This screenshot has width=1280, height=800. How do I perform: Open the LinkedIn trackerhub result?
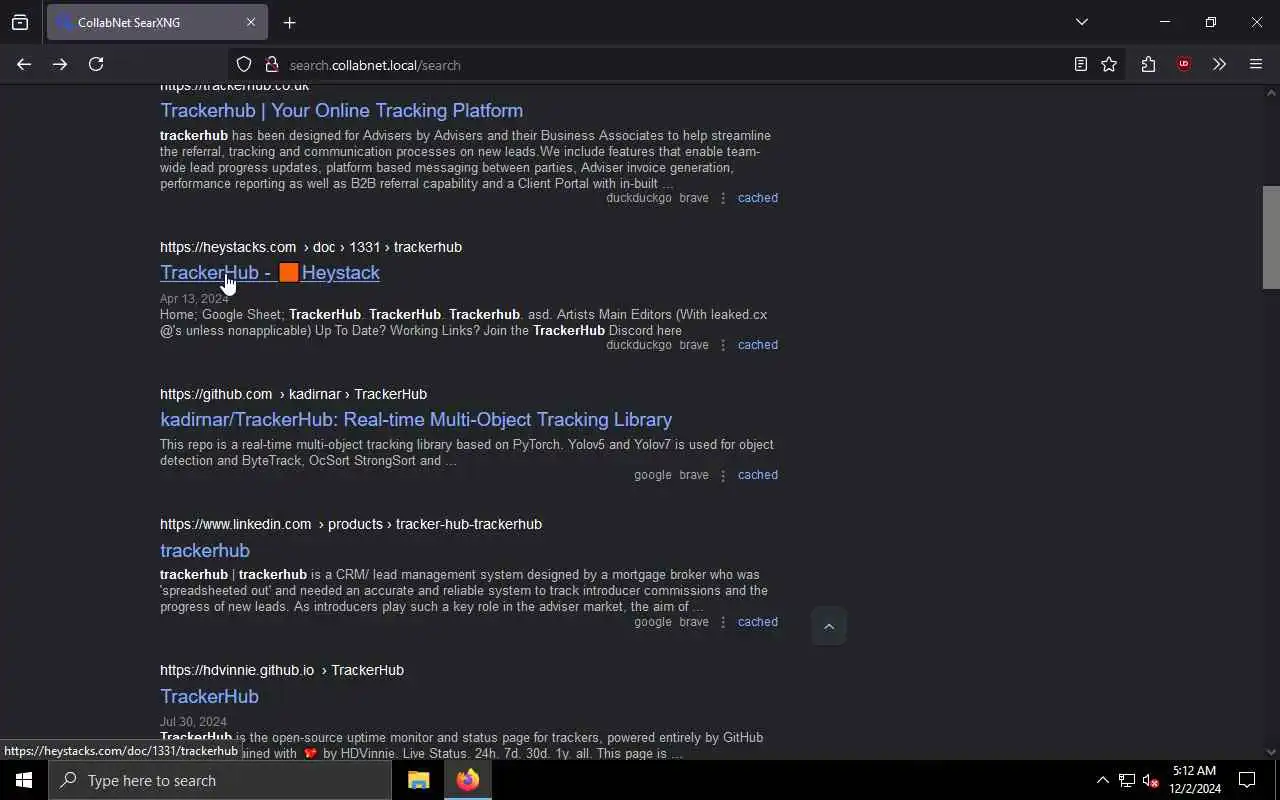click(x=205, y=550)
